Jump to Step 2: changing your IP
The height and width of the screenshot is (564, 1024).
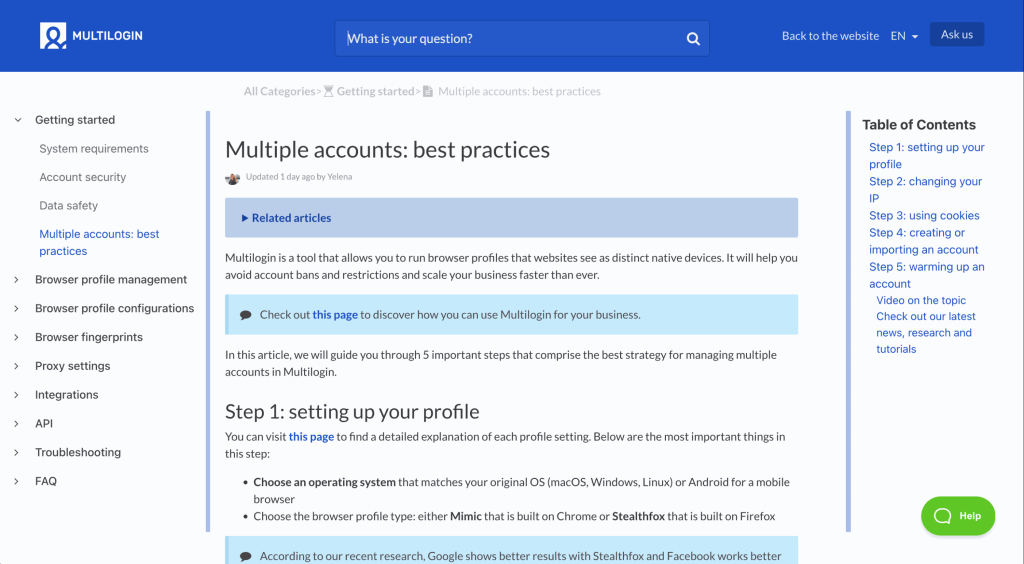(x=925, y=190)
